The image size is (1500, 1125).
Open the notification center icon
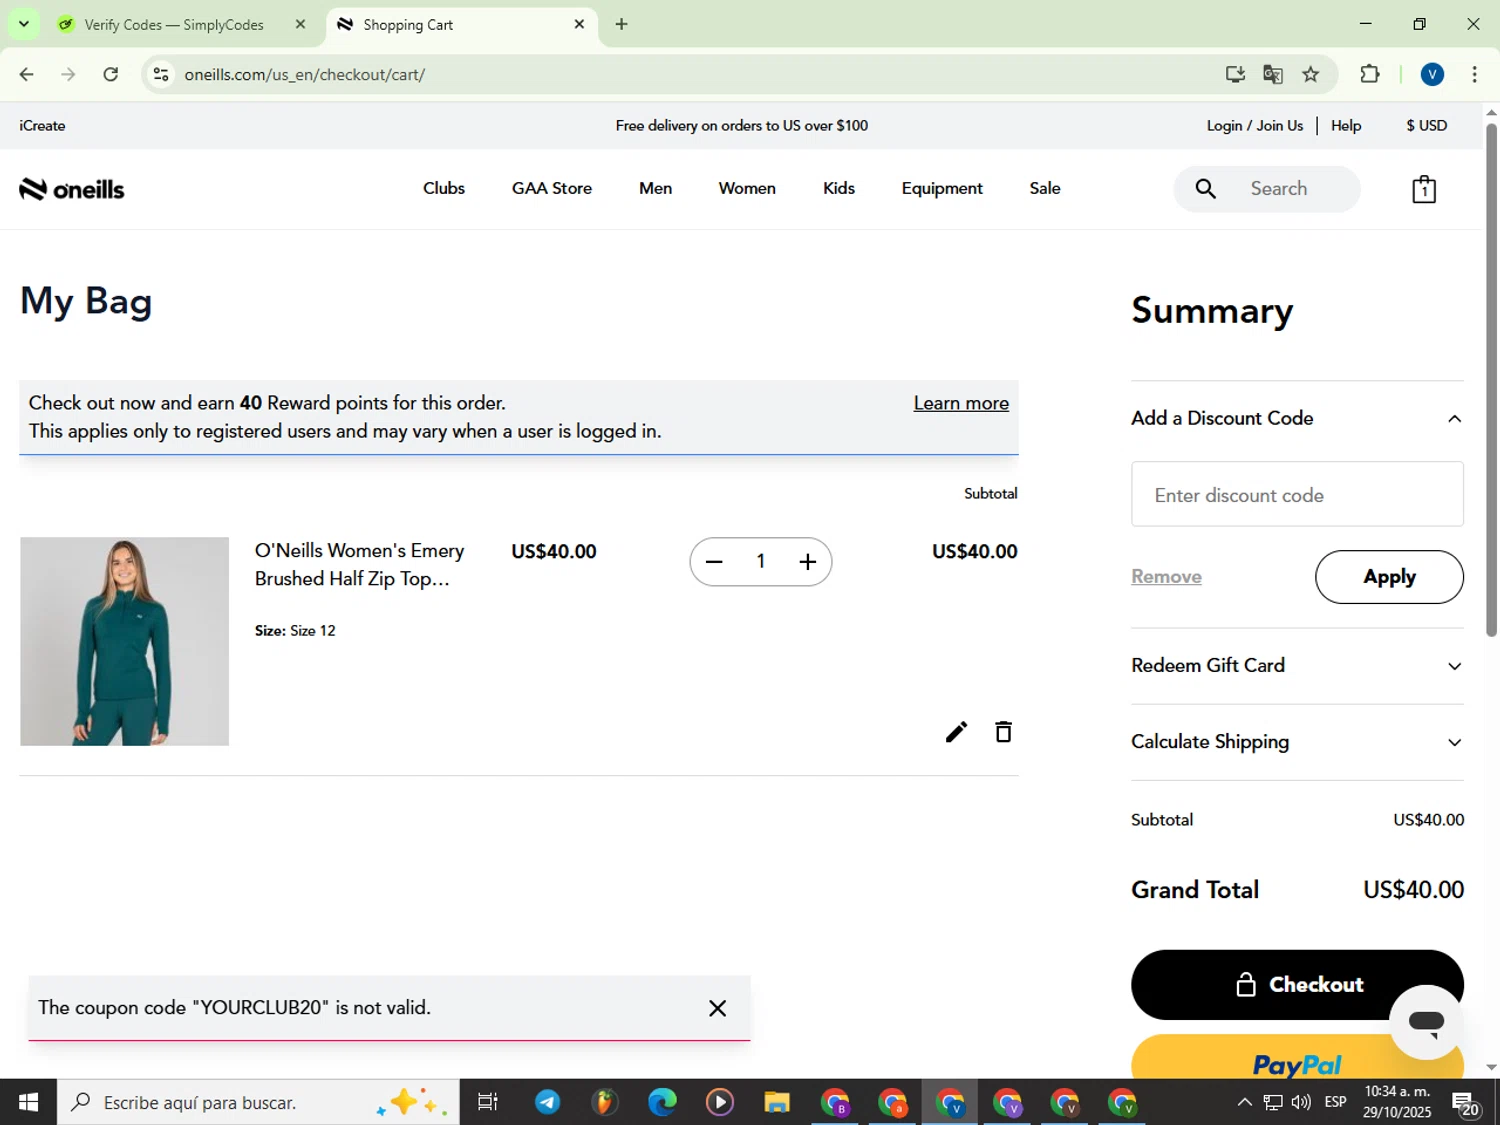click(1466, 1104)
